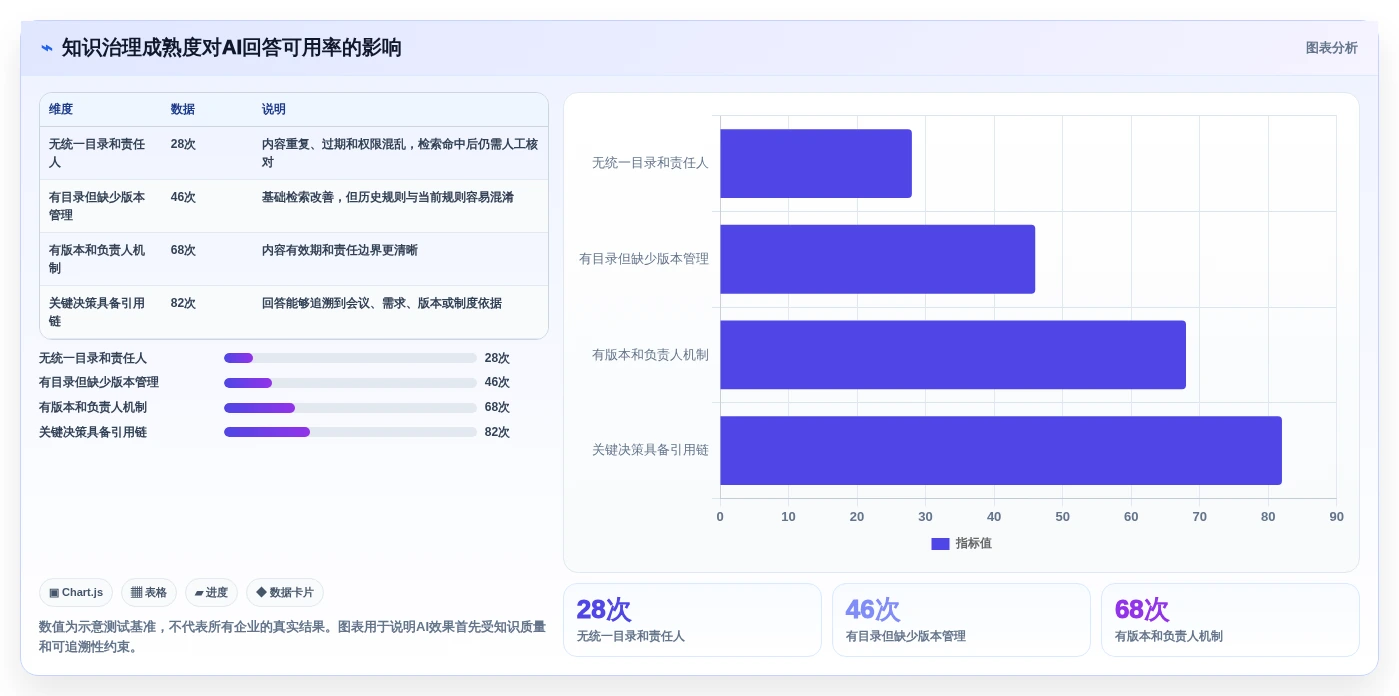Open the 68次 data card
1399x696 pixels.
pos(1230,620)
